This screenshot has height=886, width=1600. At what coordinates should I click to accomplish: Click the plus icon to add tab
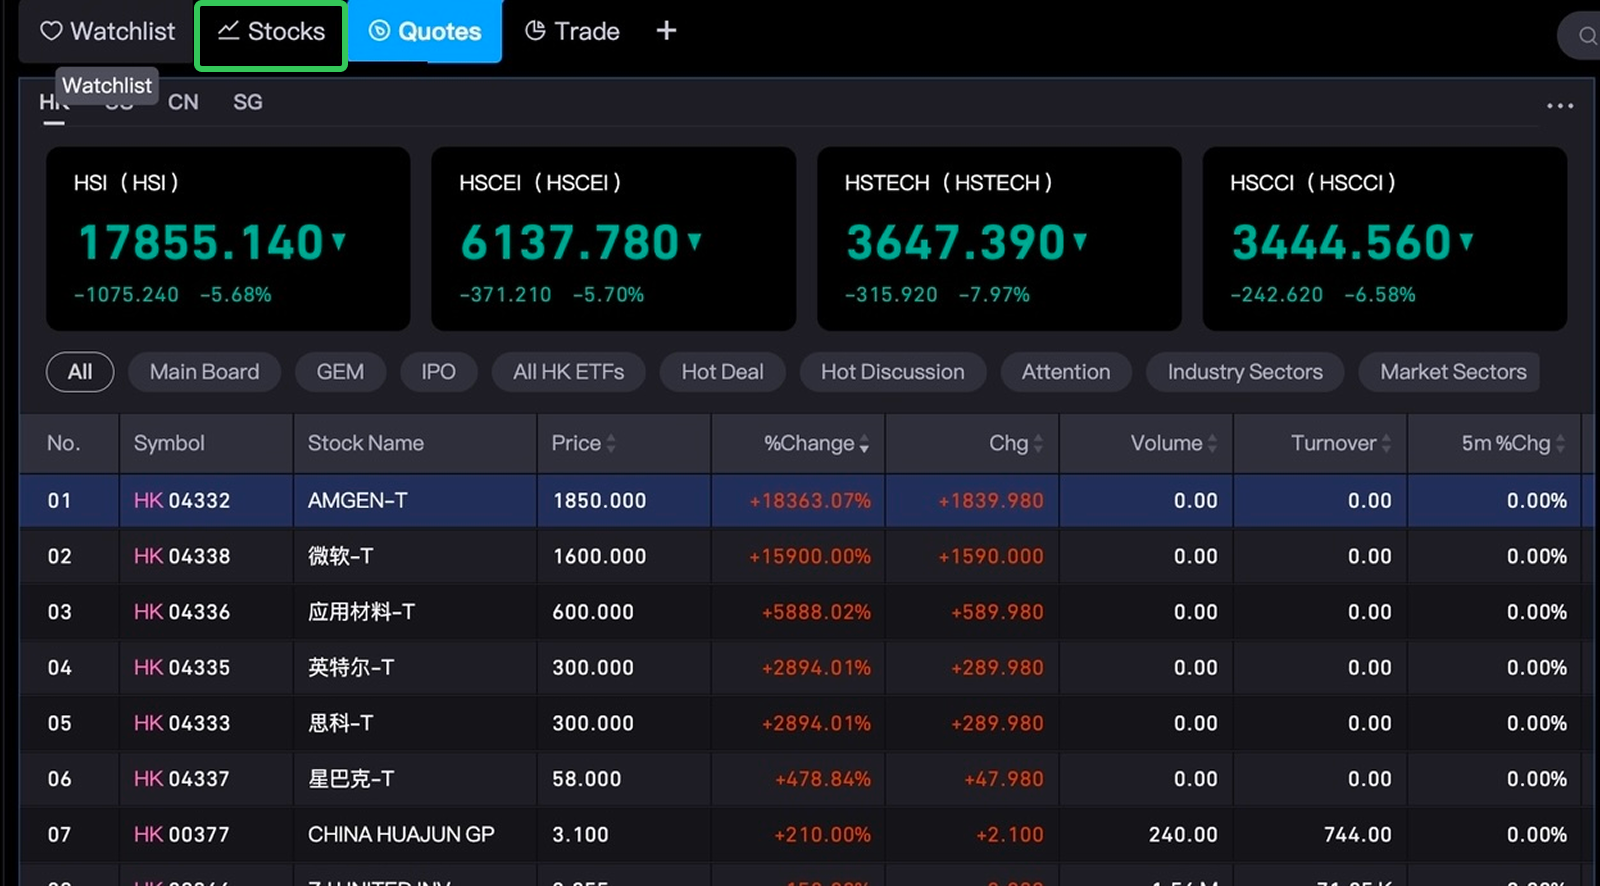click(x=666, y=31)
